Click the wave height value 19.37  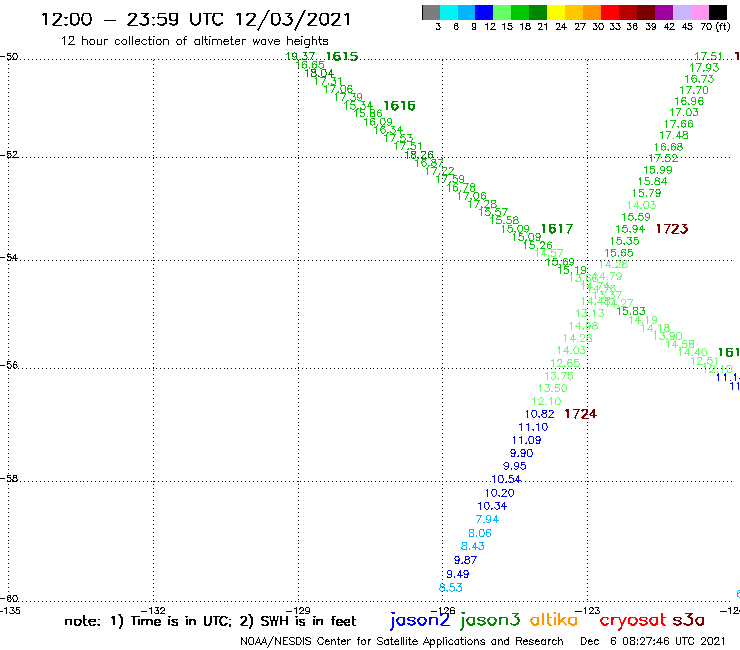point(300,56)
